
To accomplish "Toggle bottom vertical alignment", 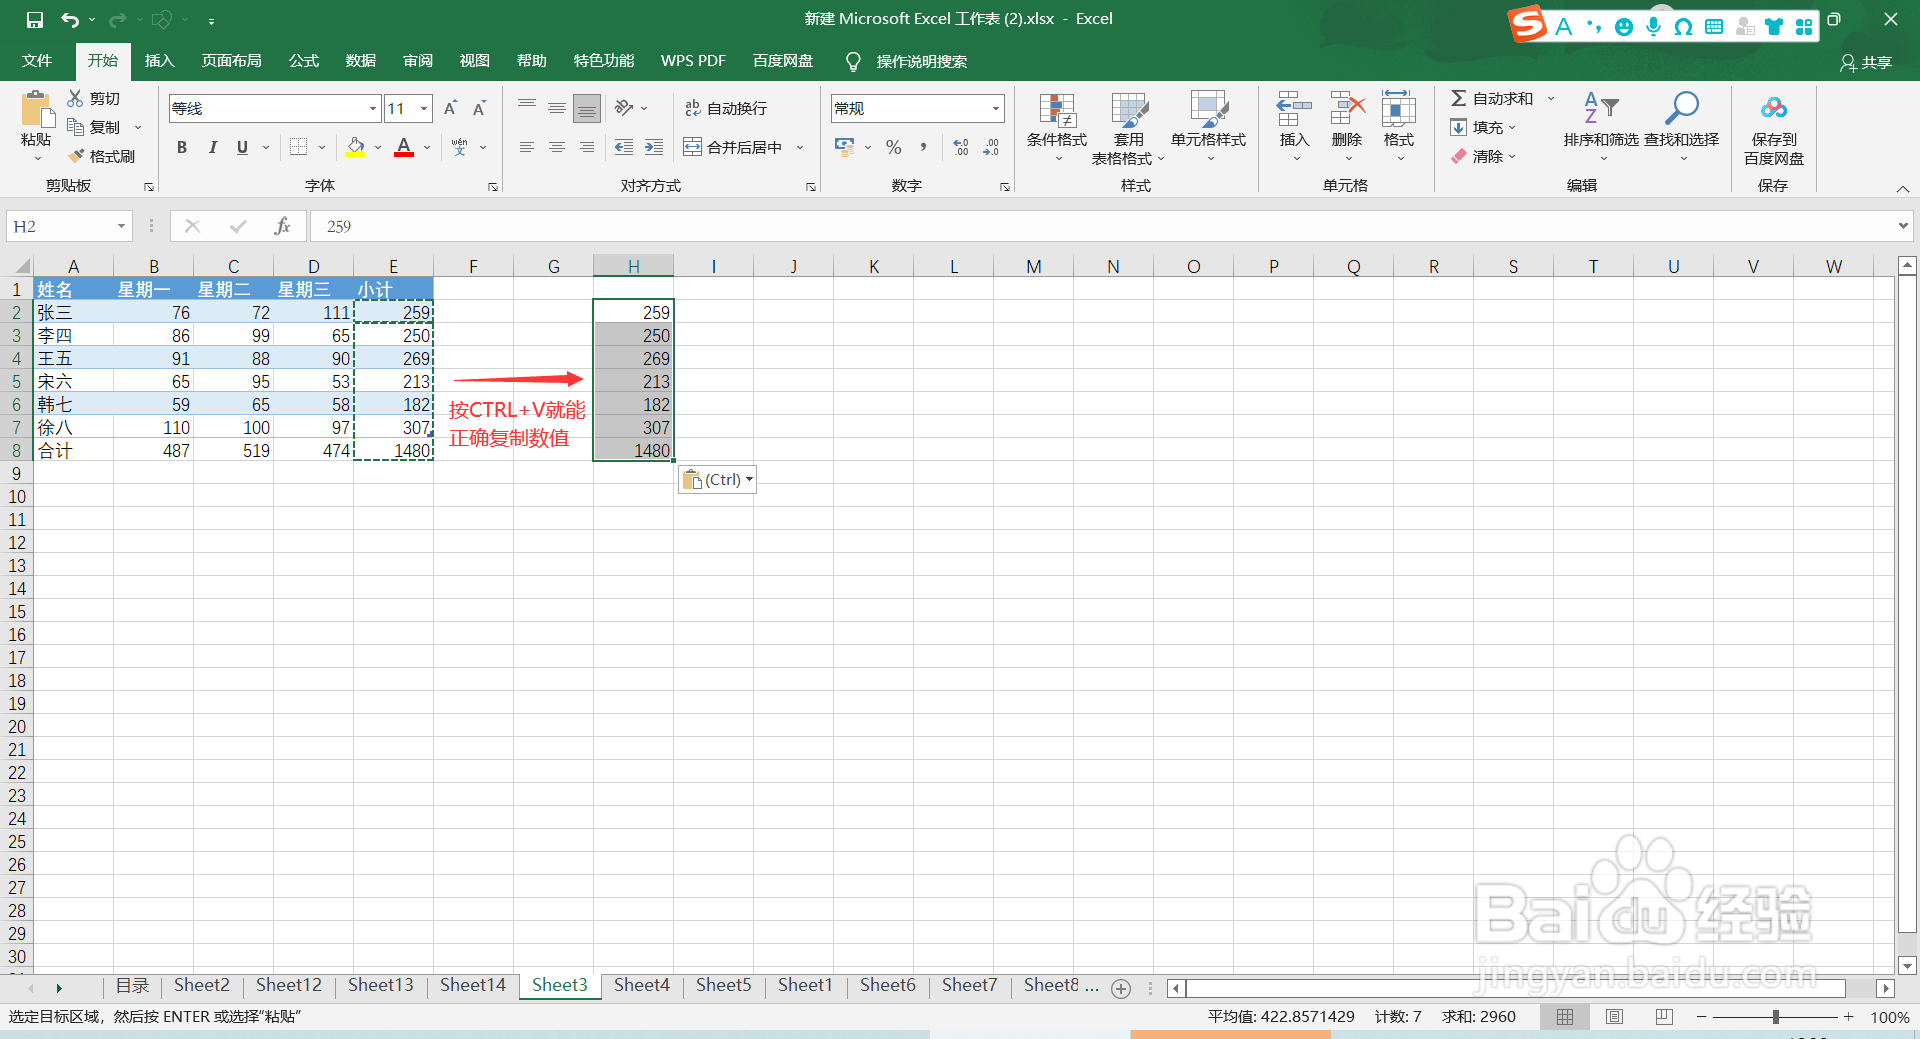I will coord(587,108).
